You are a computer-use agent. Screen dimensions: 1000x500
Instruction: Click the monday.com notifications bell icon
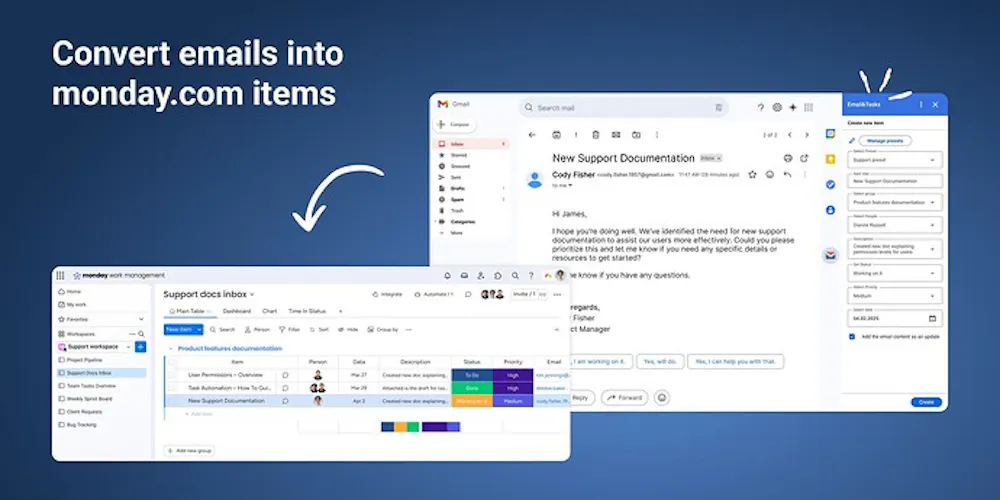447,276
